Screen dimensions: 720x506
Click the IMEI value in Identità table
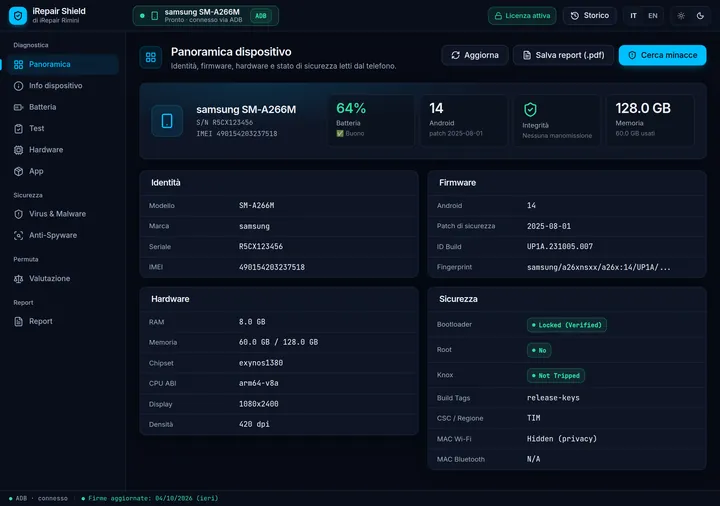[x=272, y=267]
